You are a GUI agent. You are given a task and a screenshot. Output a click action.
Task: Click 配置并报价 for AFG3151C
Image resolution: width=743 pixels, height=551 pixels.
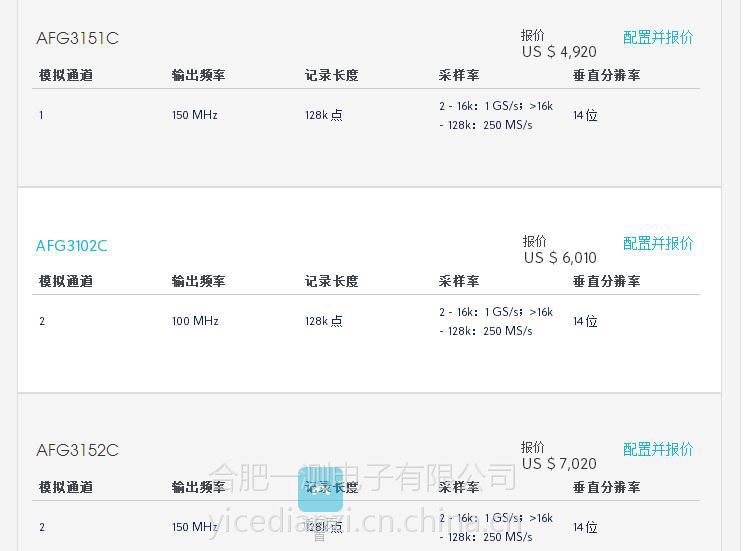pos(658,37)
